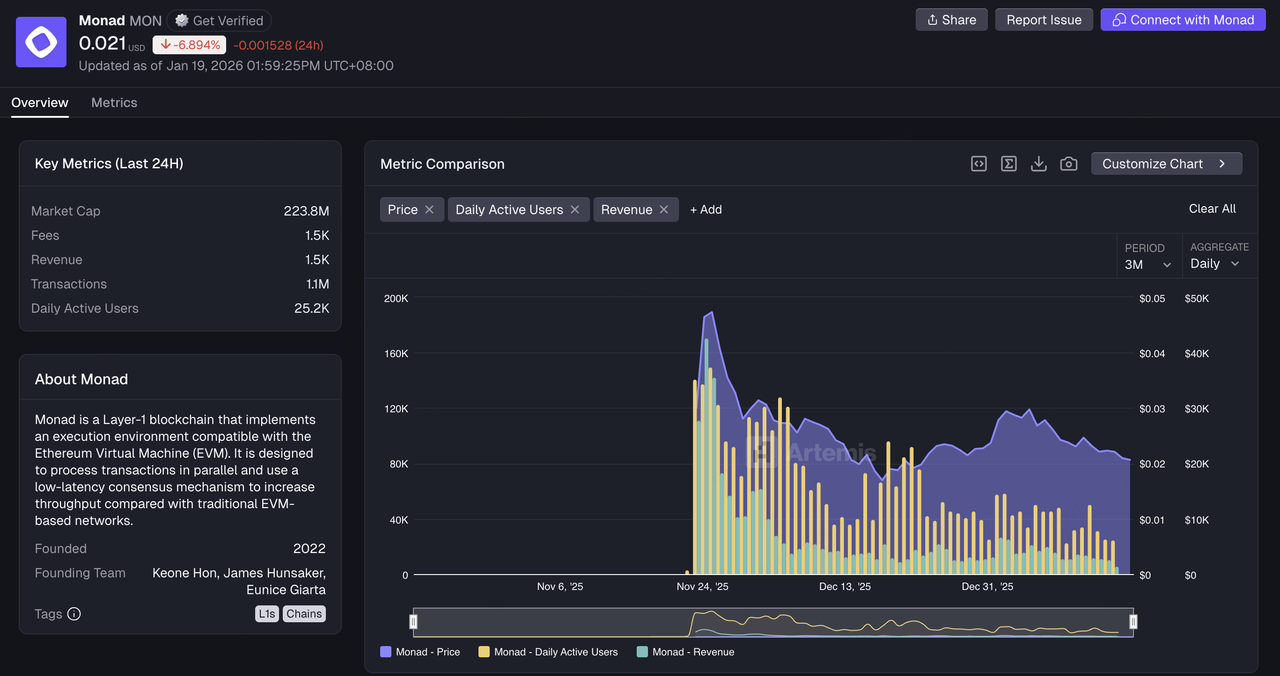Remove the Revenue metric chip

(664, 210)
